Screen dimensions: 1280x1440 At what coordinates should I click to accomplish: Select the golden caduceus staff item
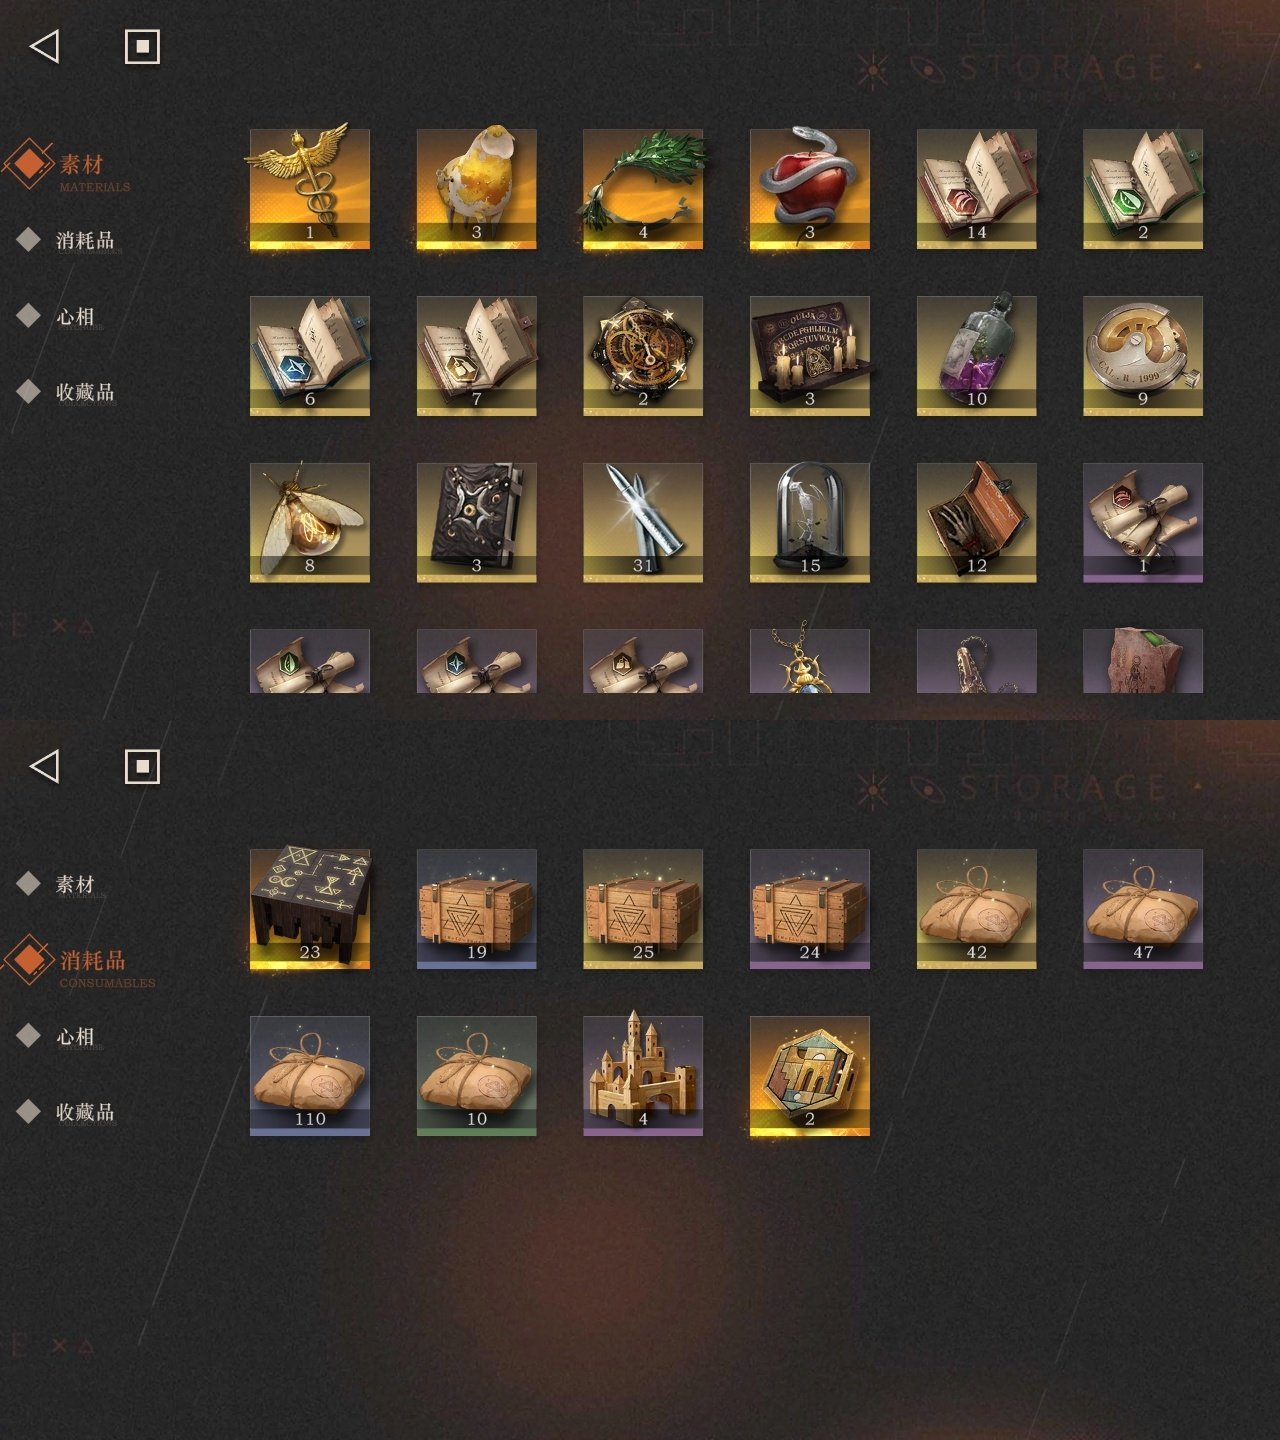point(309,189)
